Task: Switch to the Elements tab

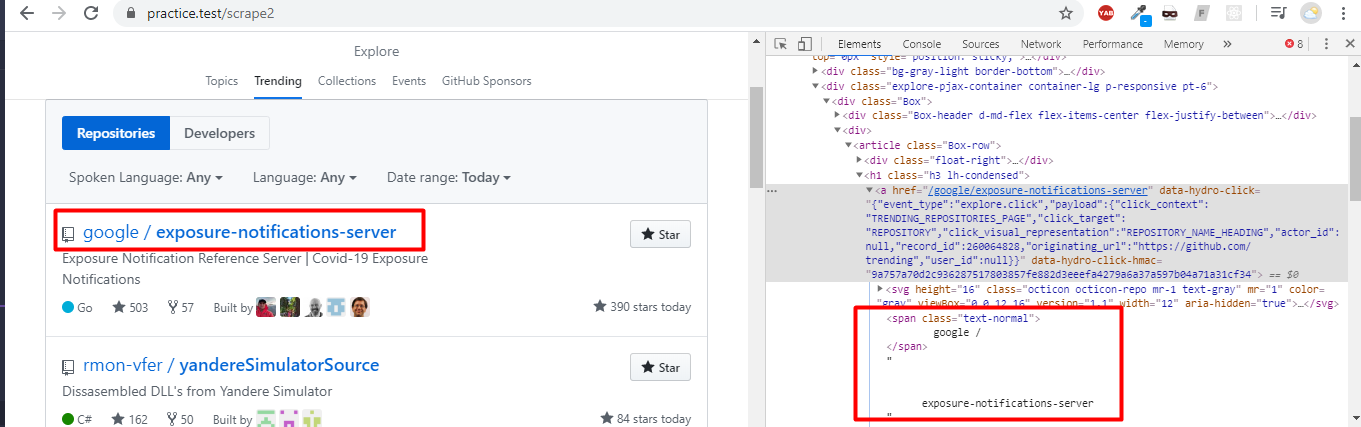Action: coord(859,44)
